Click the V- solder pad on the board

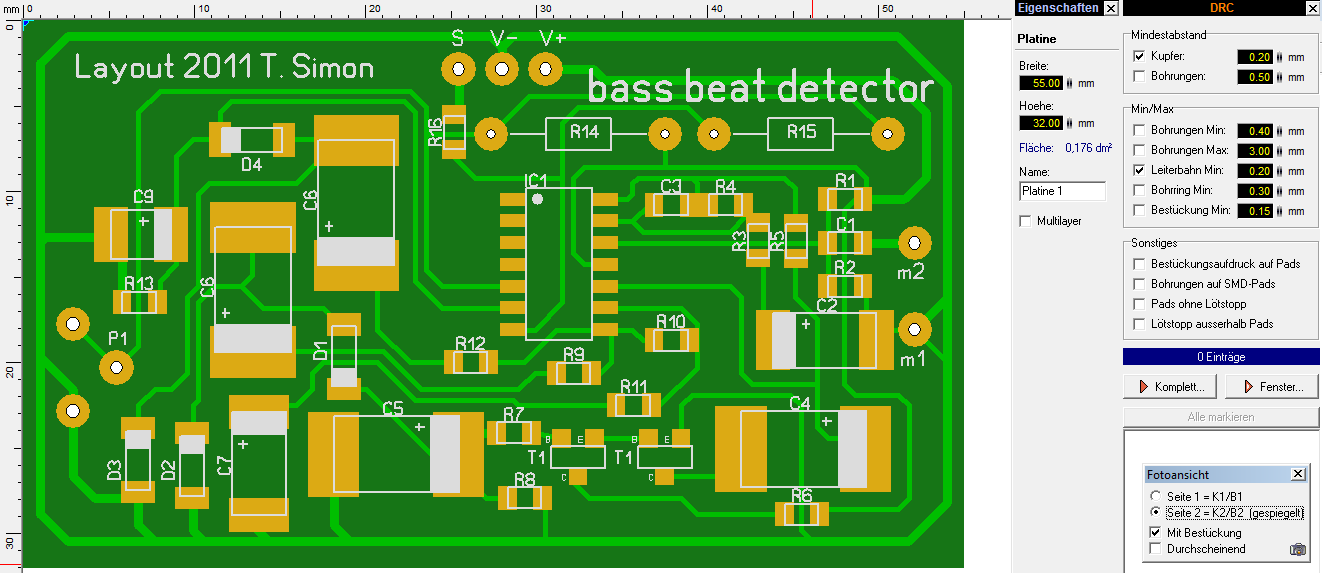pyautogui.click(x=501, y=69)
